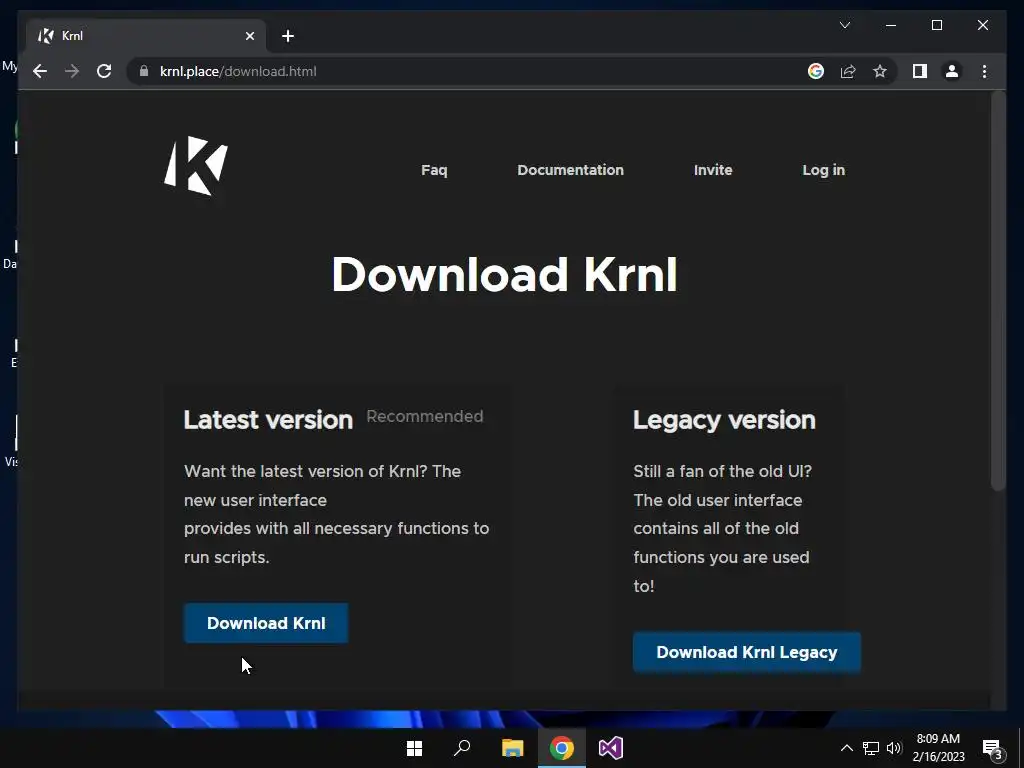Open Visual Studio from the taskbar
The height and width of the screenshot is (768, 1024).
pyautogui.click(x=611, y=748)
